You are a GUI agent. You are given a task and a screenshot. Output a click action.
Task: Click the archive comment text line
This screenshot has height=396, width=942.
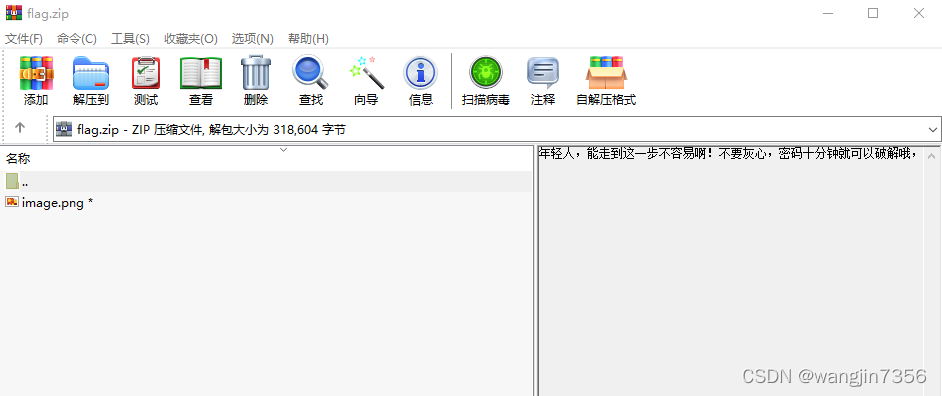[x=728, y=154]
